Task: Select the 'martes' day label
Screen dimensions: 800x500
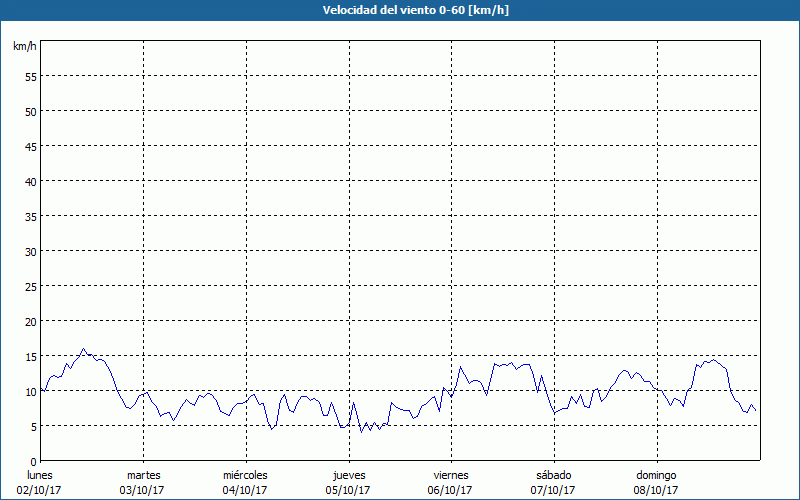Action: (x=143, y=475)
